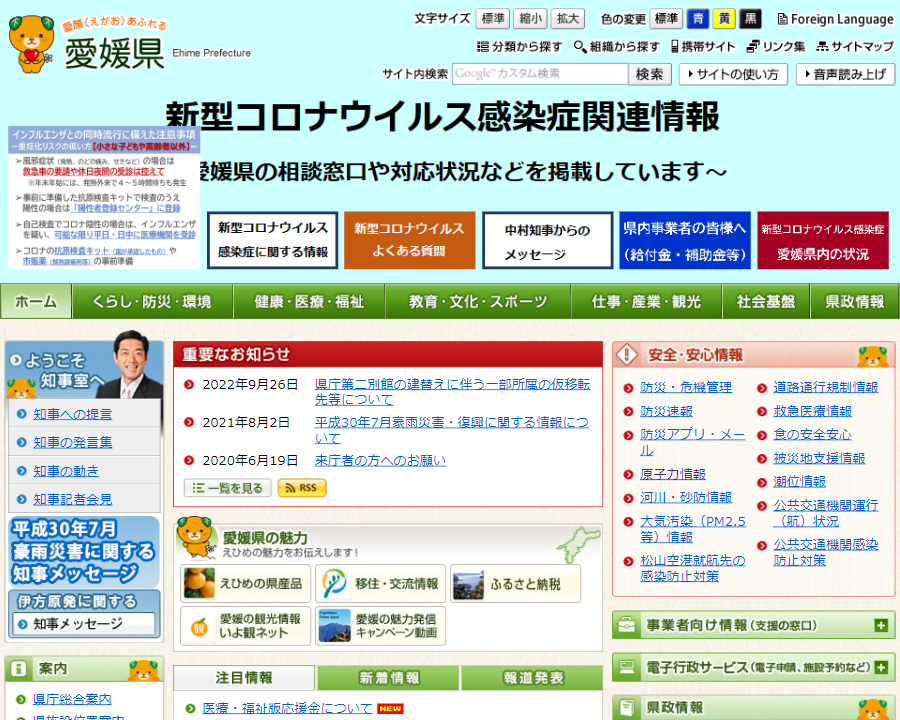Open 一覧を見る list button

[228, 488]
